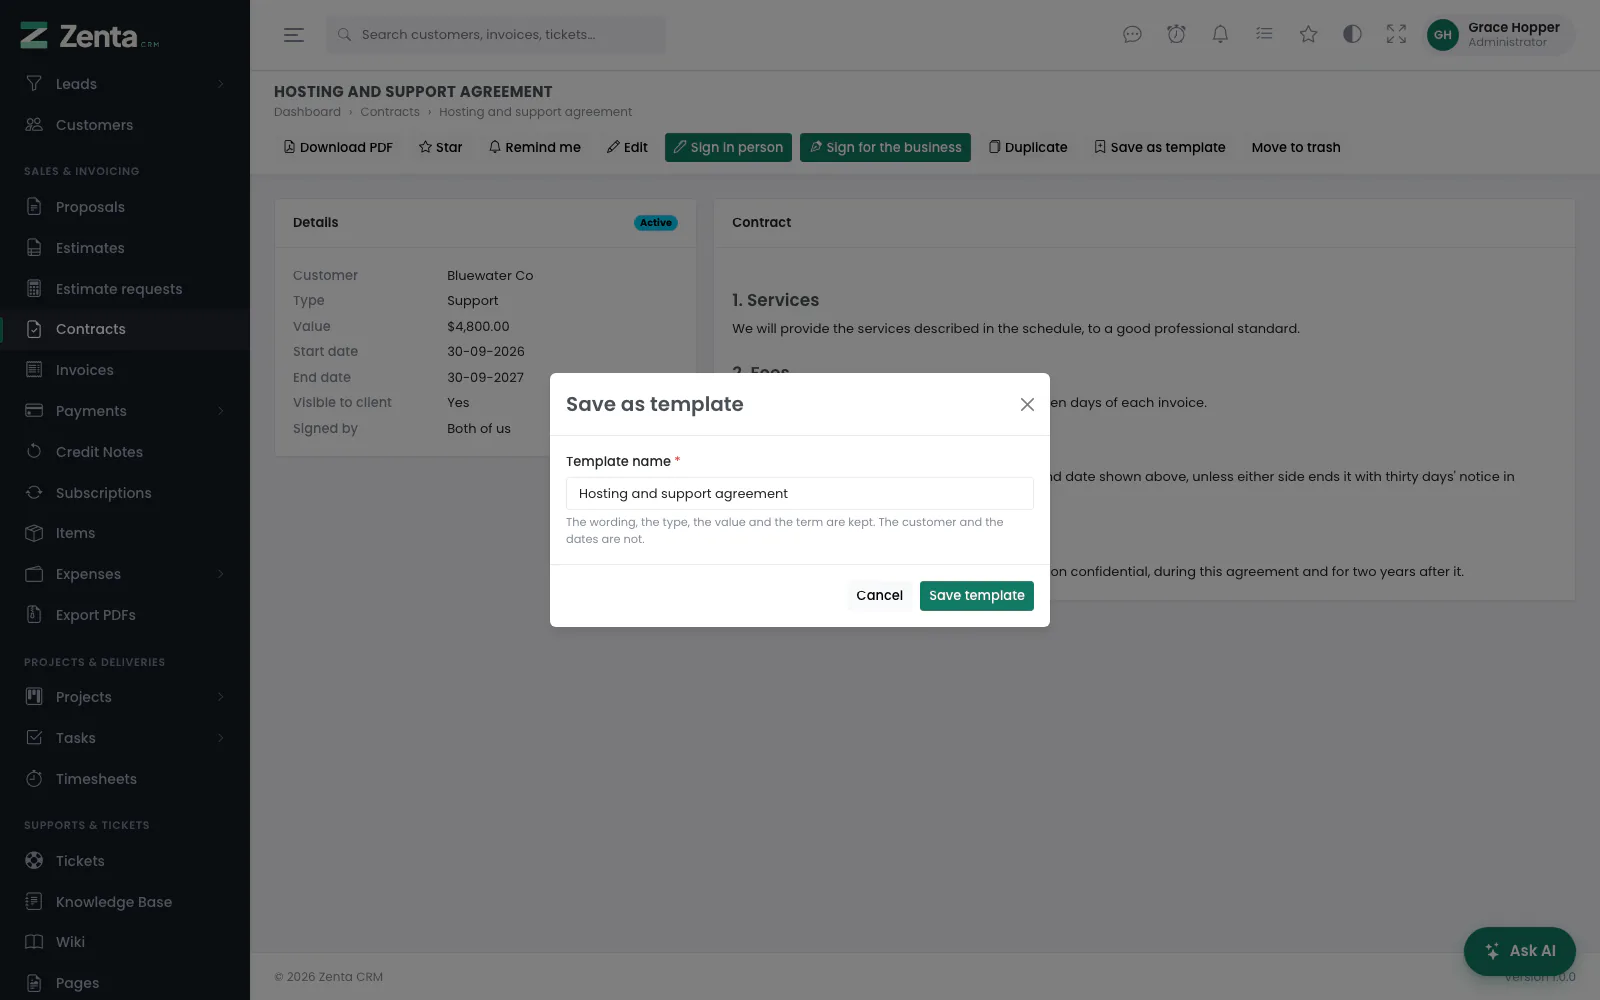This screenshot has width=1600, height=1000.
Task: Toggle dark mode contrast icon
Action: (x=1352, y=35)
